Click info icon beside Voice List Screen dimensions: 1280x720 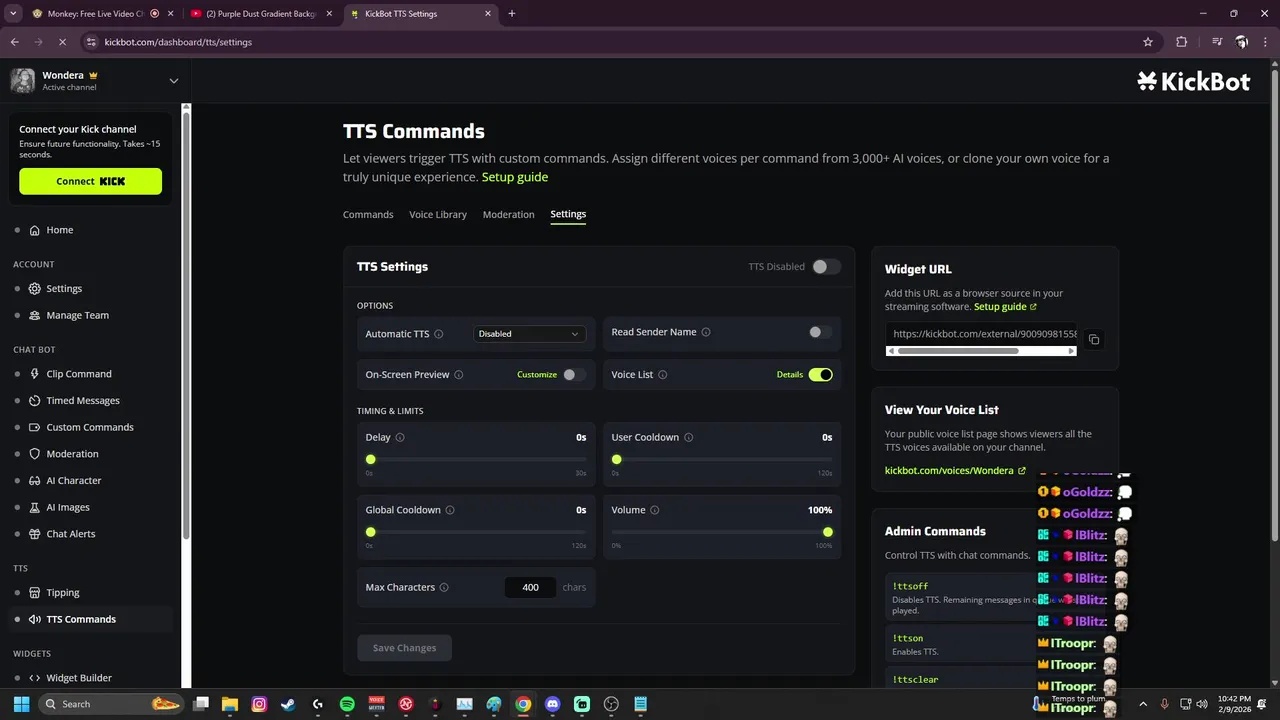[x=663, y=375]
